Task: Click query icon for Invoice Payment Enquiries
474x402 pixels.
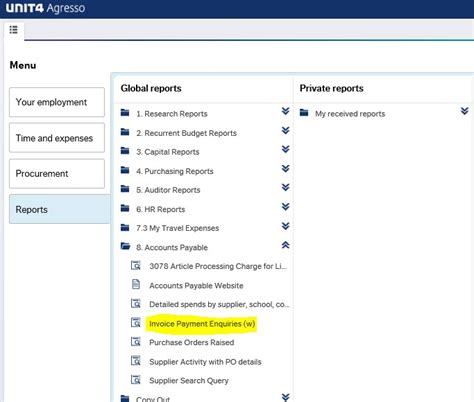Action: coord(136,322)
